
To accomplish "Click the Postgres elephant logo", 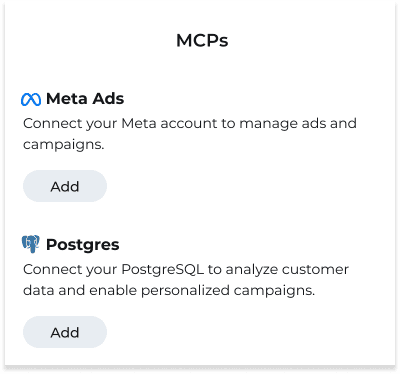I will click(x=31, y=244).
